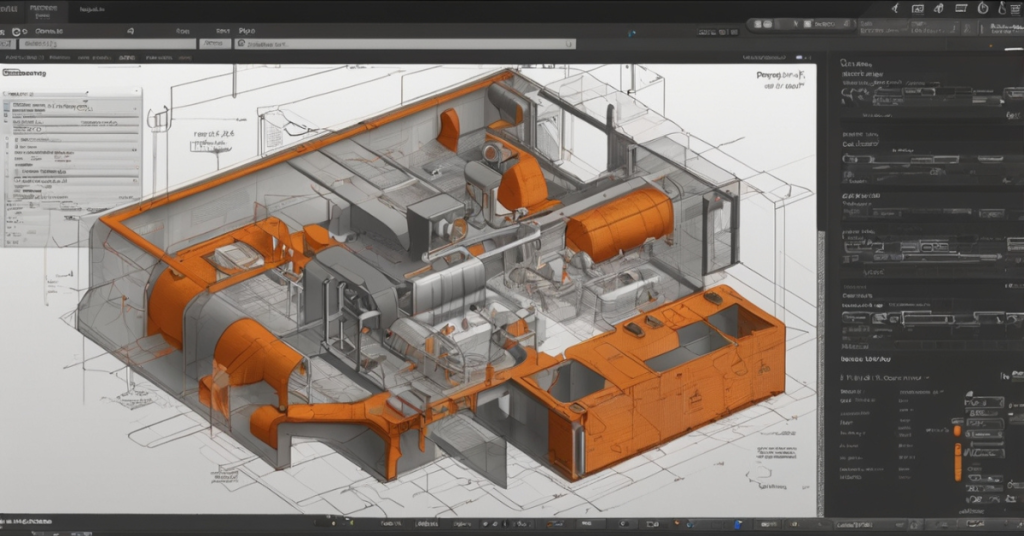1024x536 pixels.
Task: Expand the first section header in the right panel
Action: (857, 62)
